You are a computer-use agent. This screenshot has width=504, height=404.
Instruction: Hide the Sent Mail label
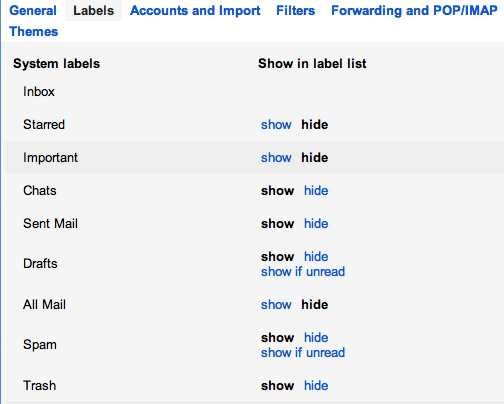coord(316,224)
